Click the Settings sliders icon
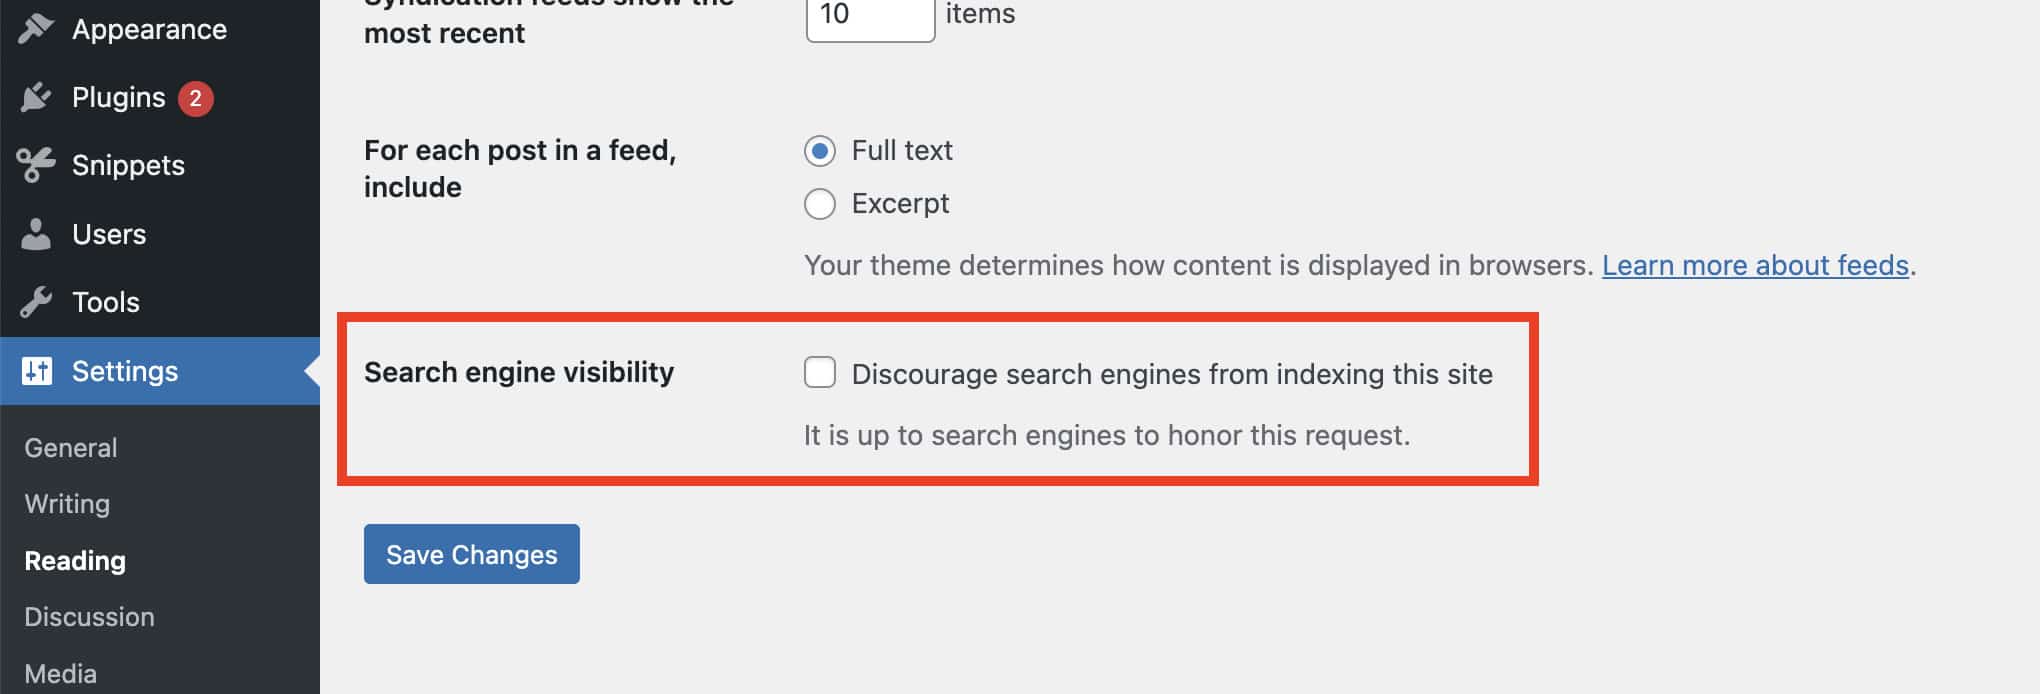Screen dimensions: 2040x694 click(x=37, y=371)
